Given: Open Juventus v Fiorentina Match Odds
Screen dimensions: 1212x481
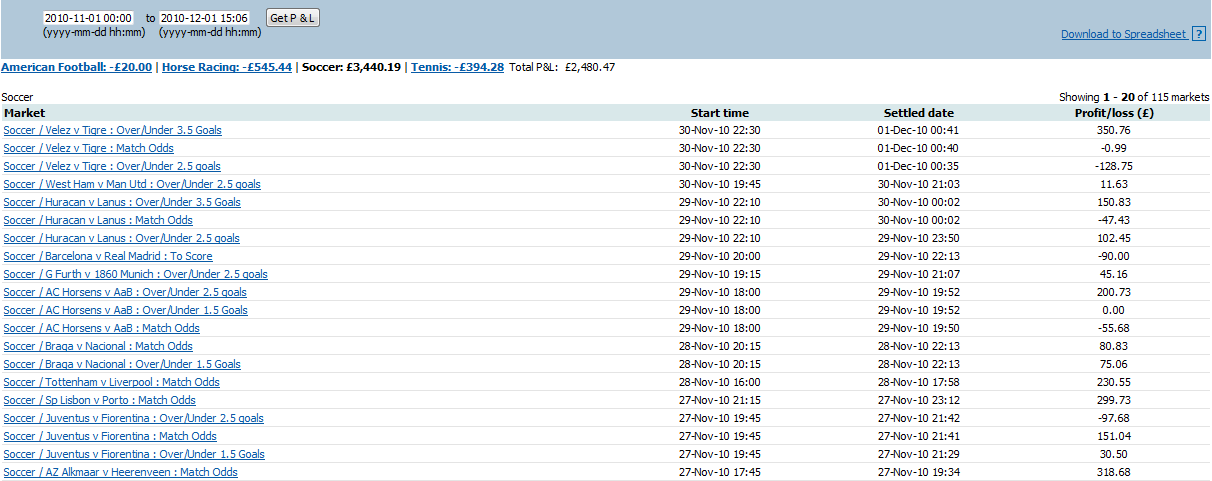Looking at the screenshot, I should [110, 436].
